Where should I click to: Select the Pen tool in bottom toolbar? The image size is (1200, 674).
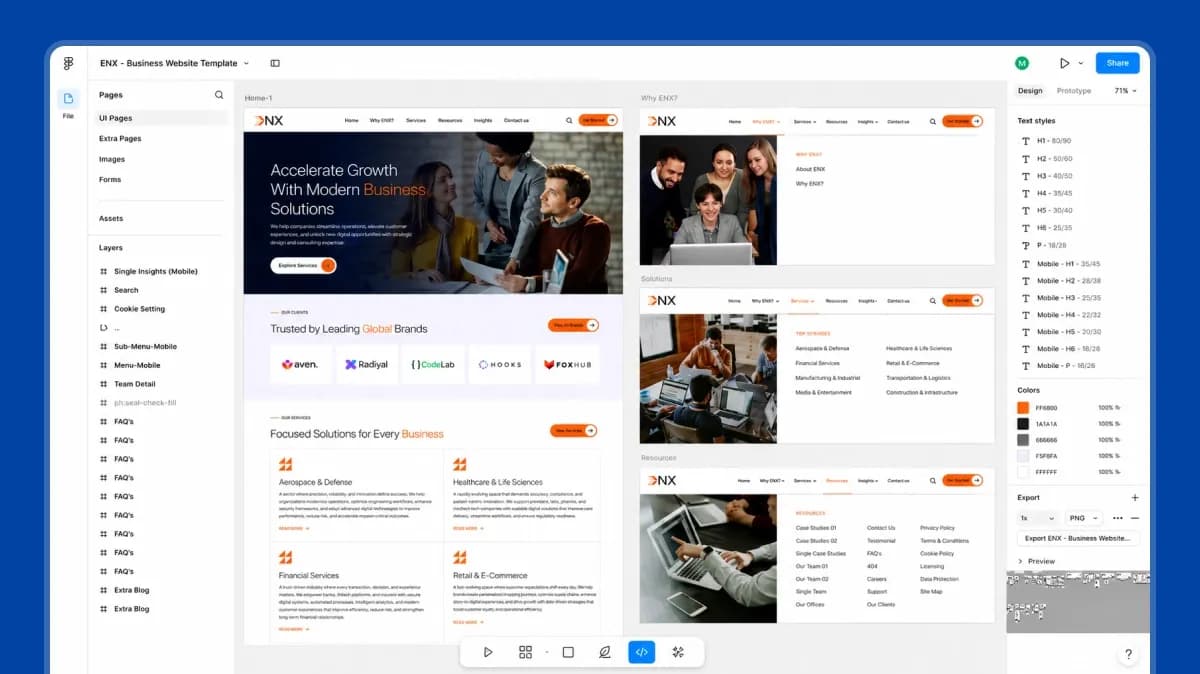(604, 652)
